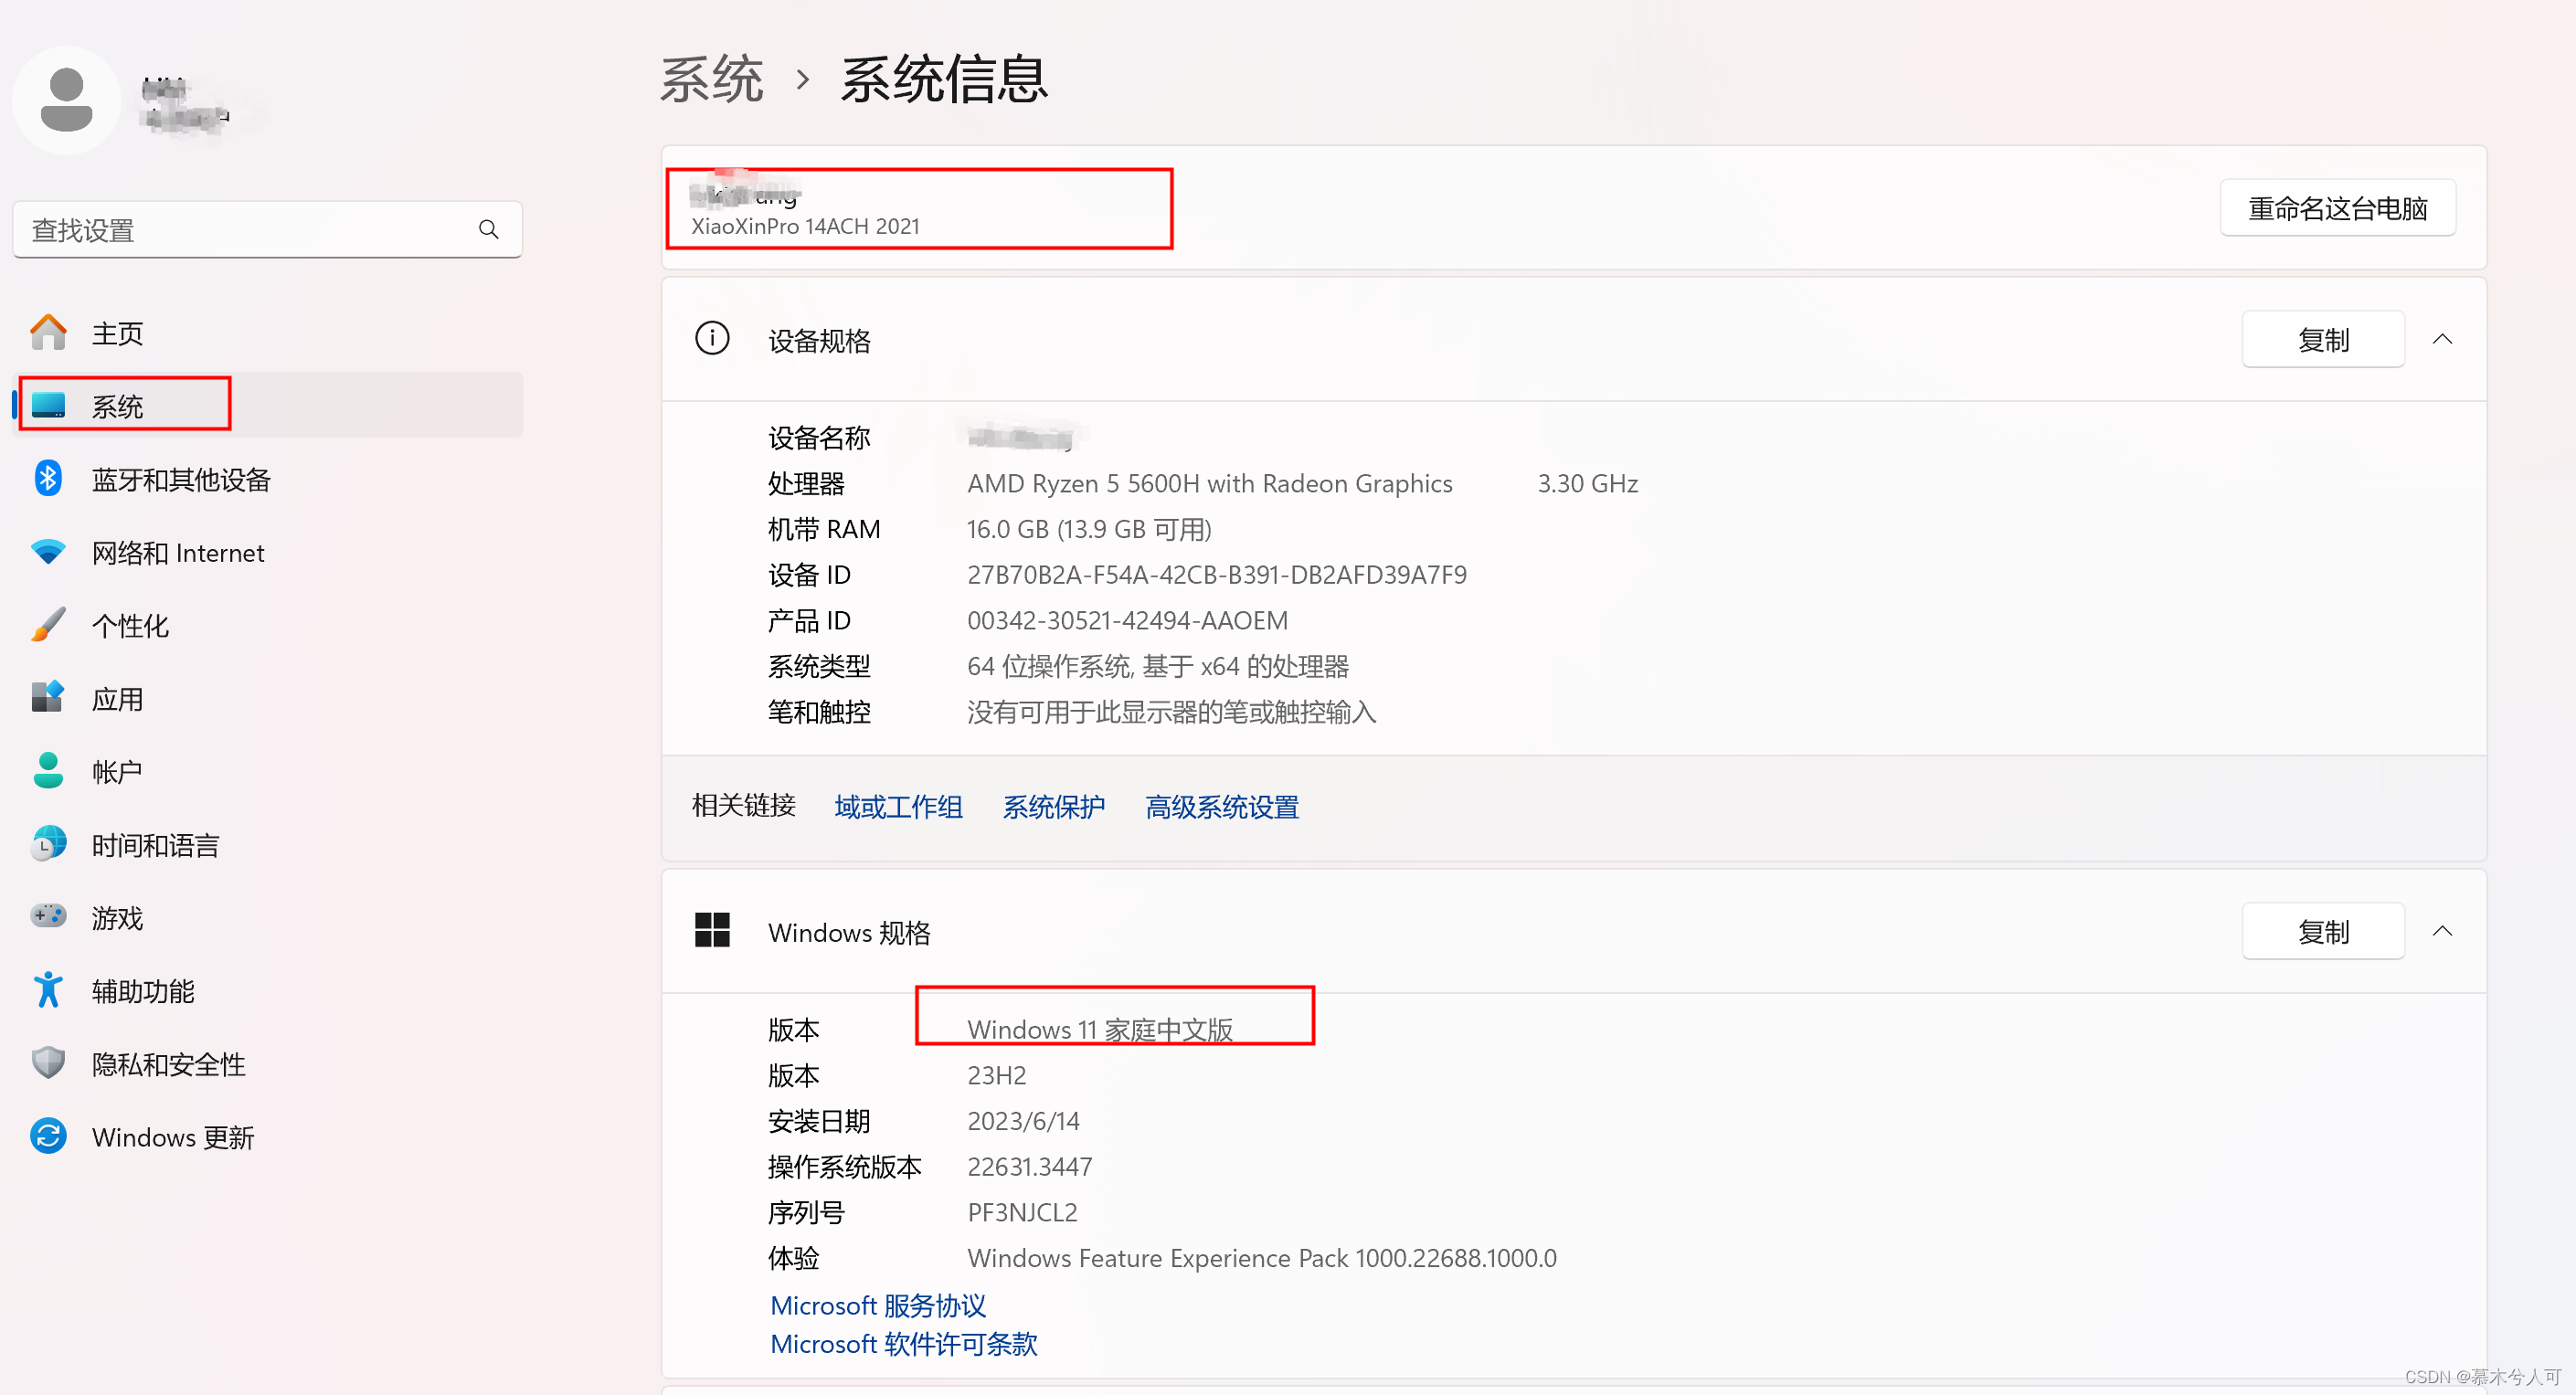
Task: Click the Apps icon in sidebar
Action: point(48,698)
